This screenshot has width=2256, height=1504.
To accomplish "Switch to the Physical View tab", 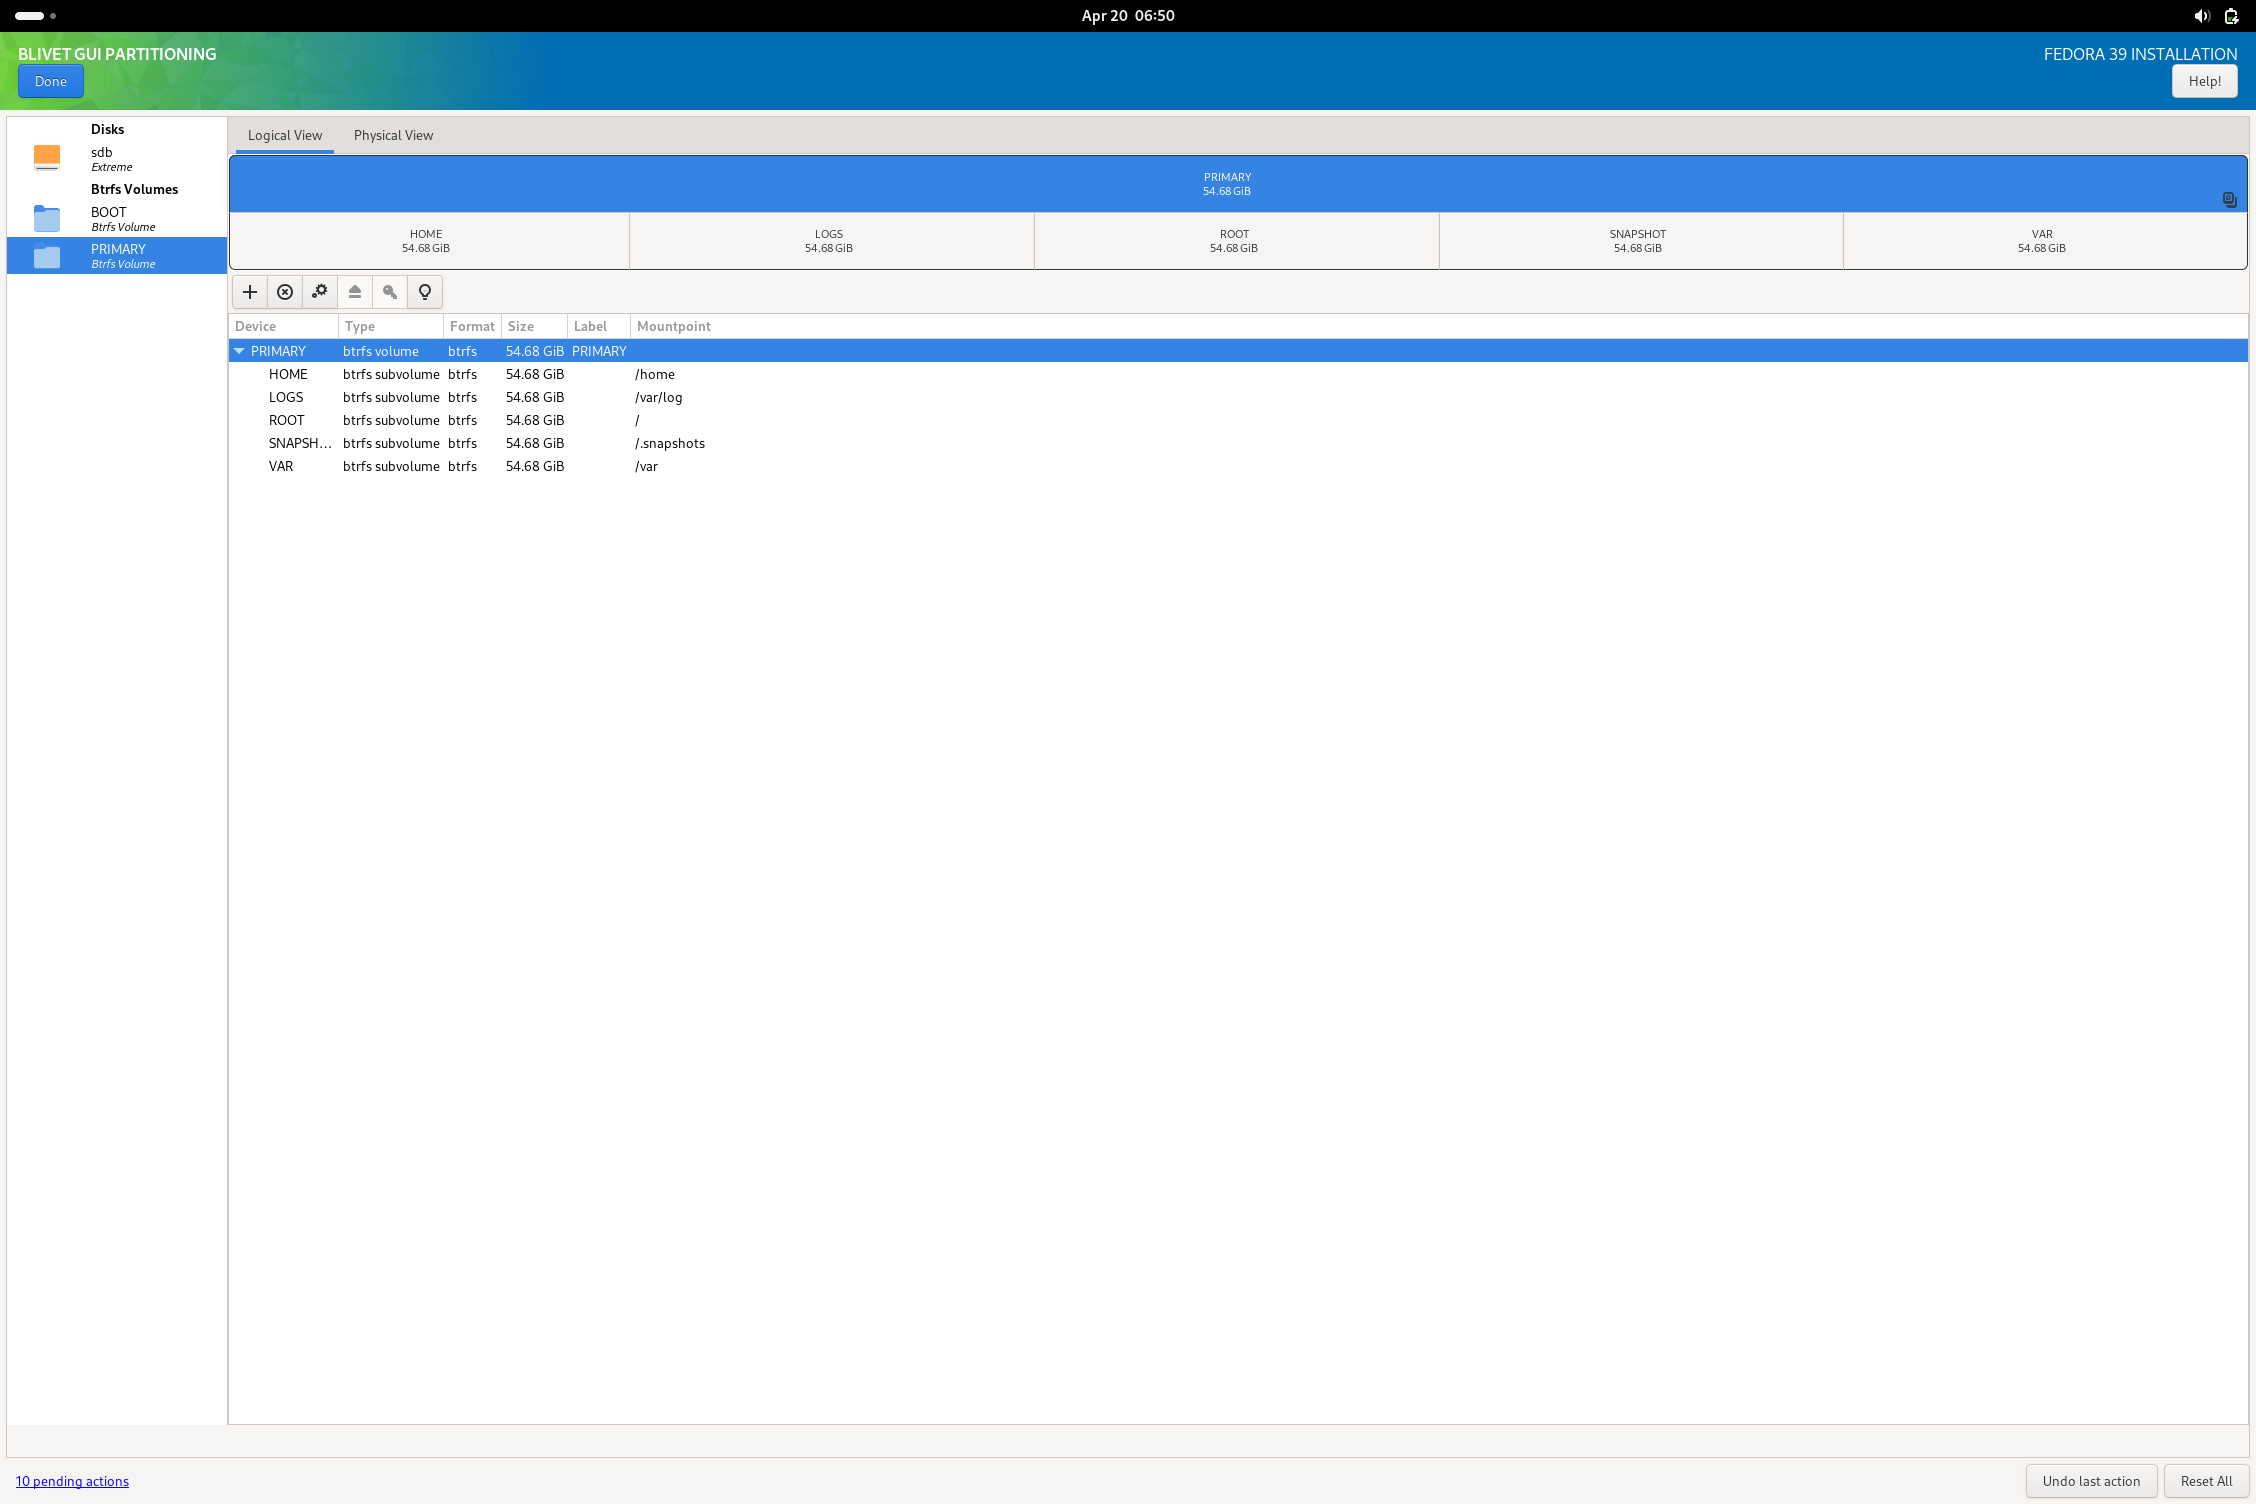I will pyautogui.click(x=393, y=135).
